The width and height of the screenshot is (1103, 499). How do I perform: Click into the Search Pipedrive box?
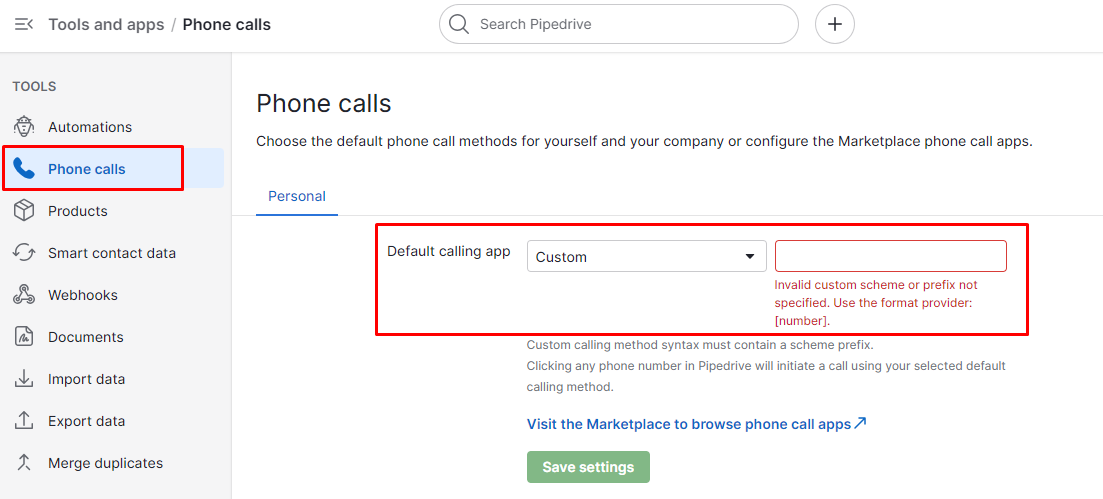618,24
